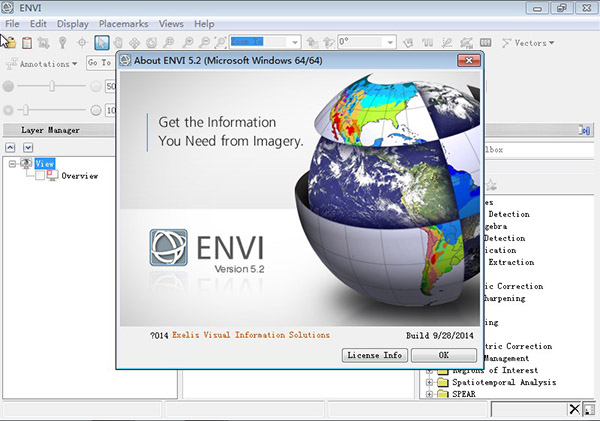Select the Extraction toolbox entry
The width and height of the screenshot is (600, 421).
(511, 262)
